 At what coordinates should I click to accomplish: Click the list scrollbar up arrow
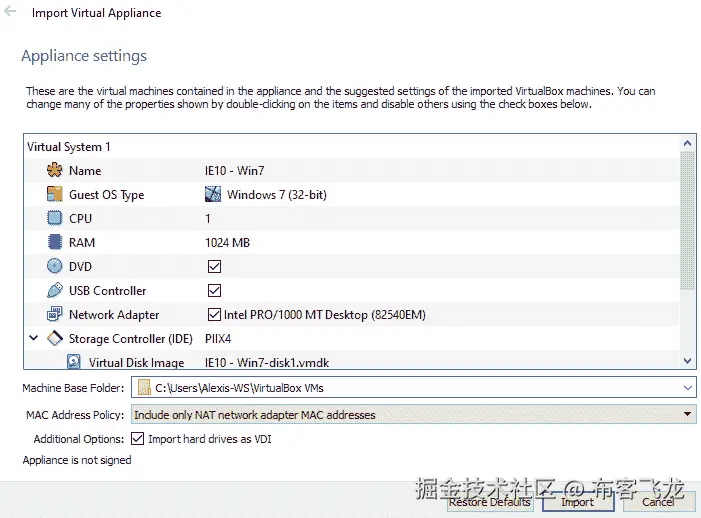click(688, 143)
